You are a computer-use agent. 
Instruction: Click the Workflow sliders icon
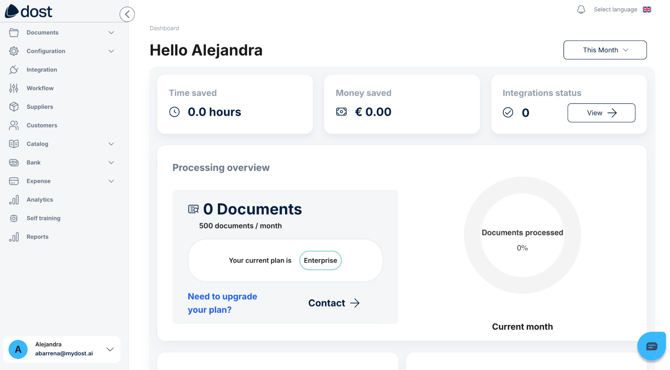(14, 88)
